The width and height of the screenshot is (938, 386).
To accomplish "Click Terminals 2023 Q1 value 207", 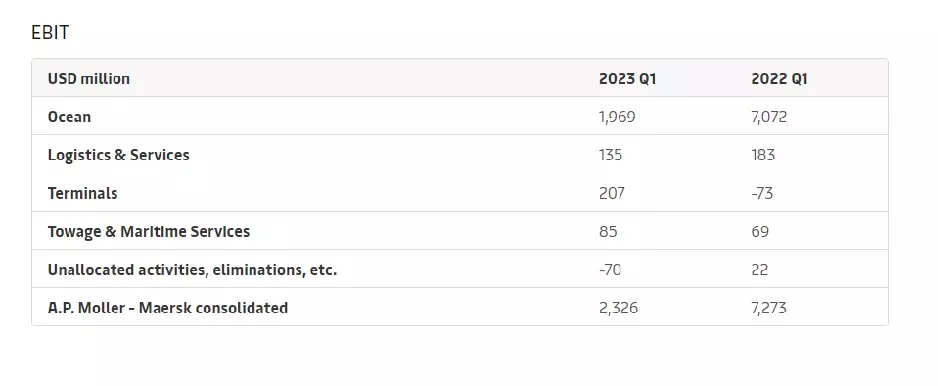I will tap(612, 193).
